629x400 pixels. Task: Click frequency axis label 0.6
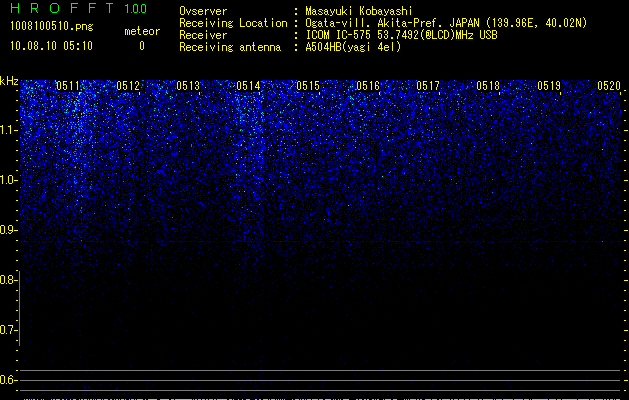tap(8, 380)
